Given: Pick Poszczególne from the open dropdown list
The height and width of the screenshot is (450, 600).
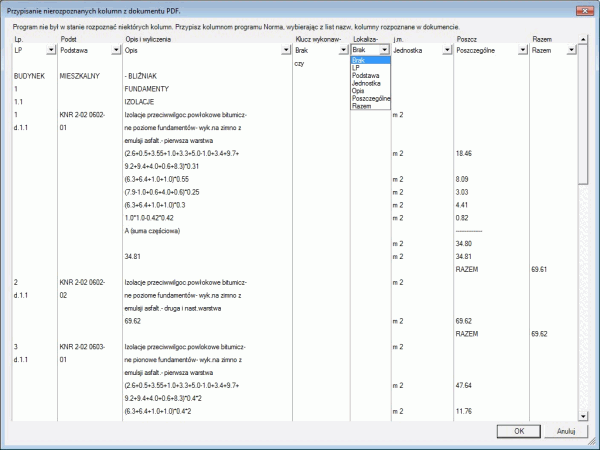Looking at the screenshot, I should (370, 98).
